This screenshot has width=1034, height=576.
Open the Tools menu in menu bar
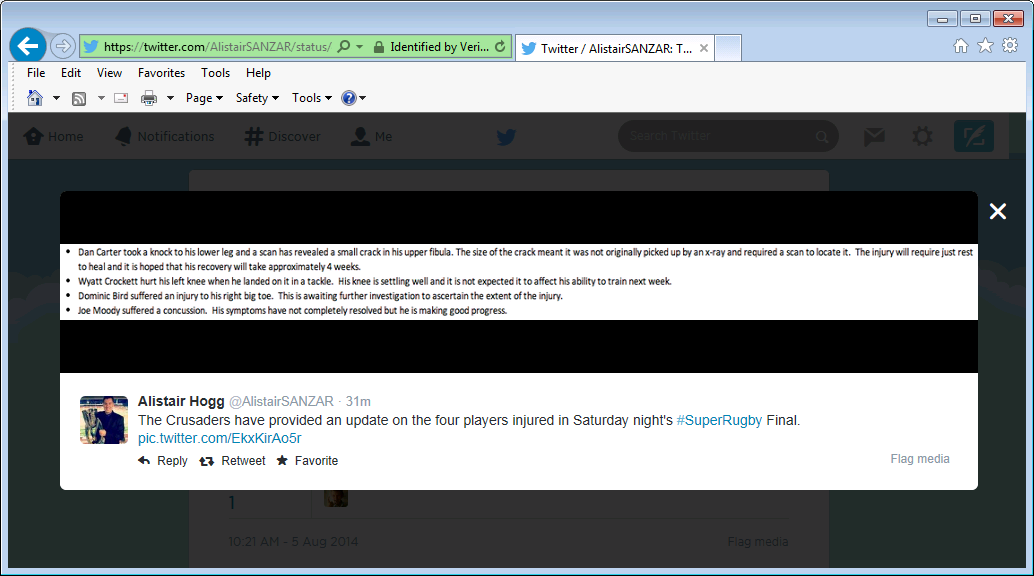(x=216, y=73)
